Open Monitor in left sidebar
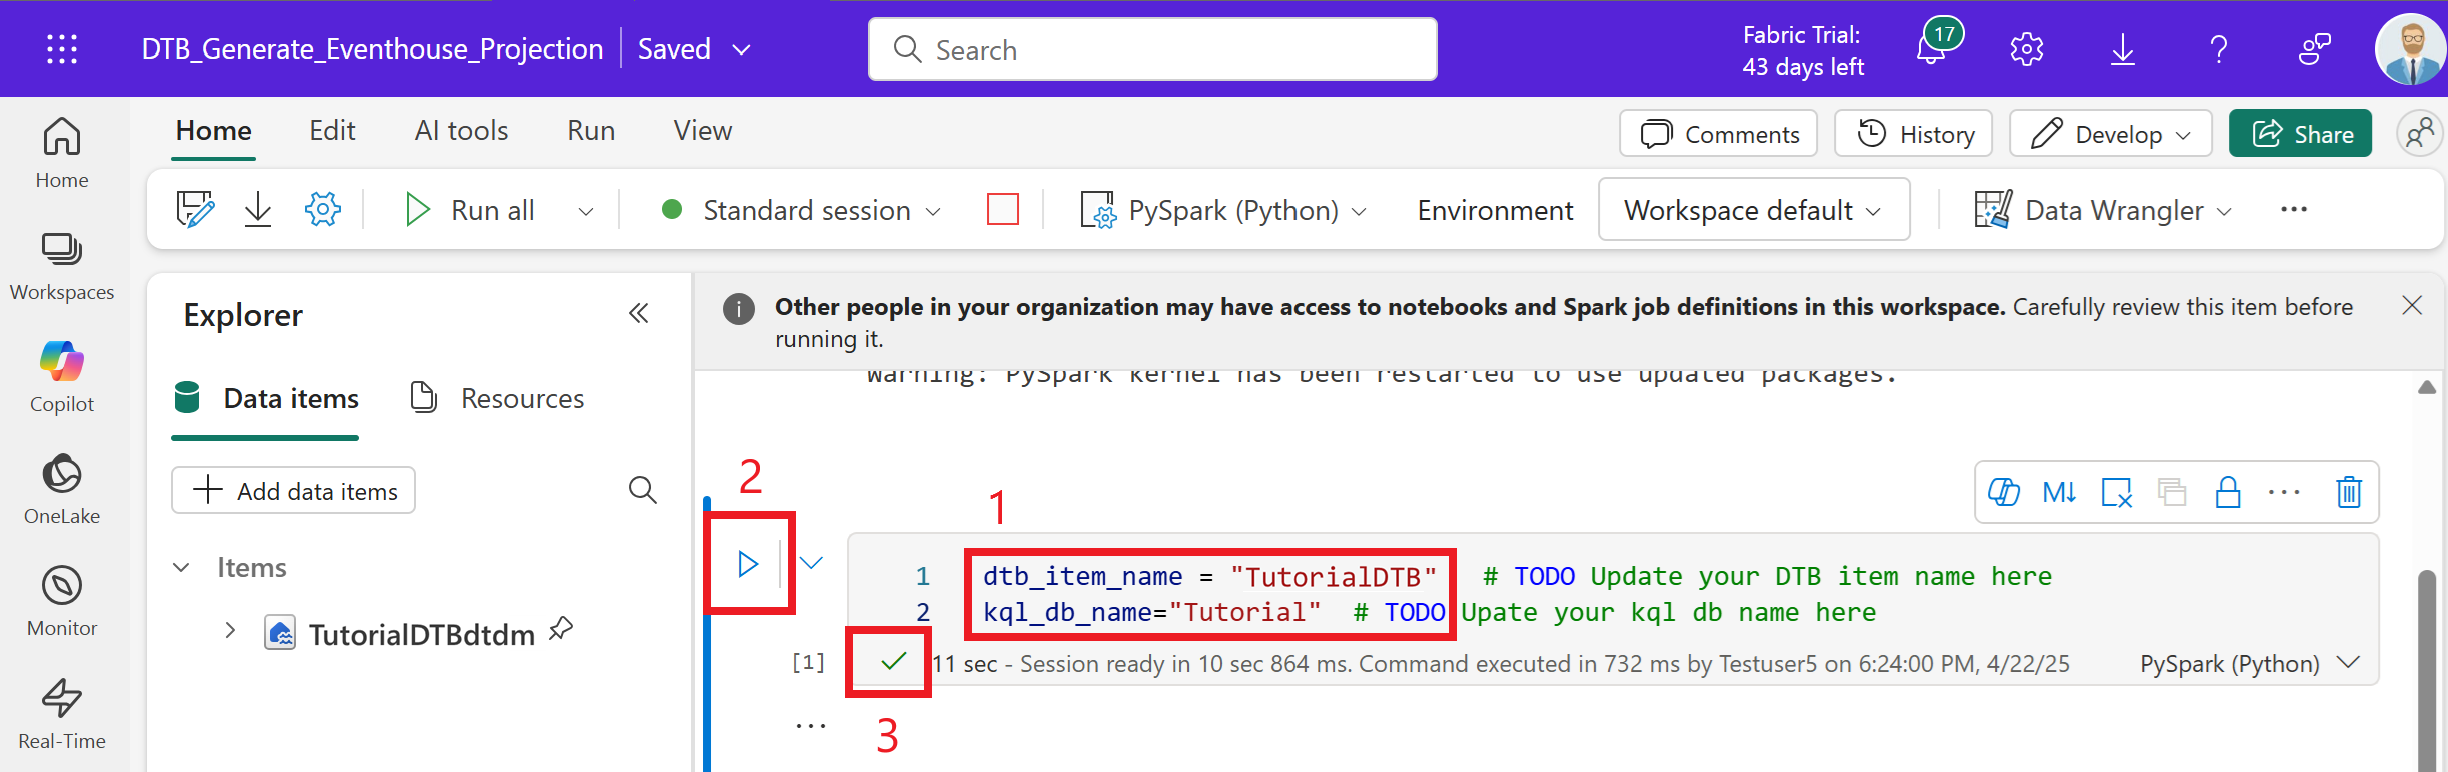The width and height of the screenshot is (2448, 772). pos(62,601)
